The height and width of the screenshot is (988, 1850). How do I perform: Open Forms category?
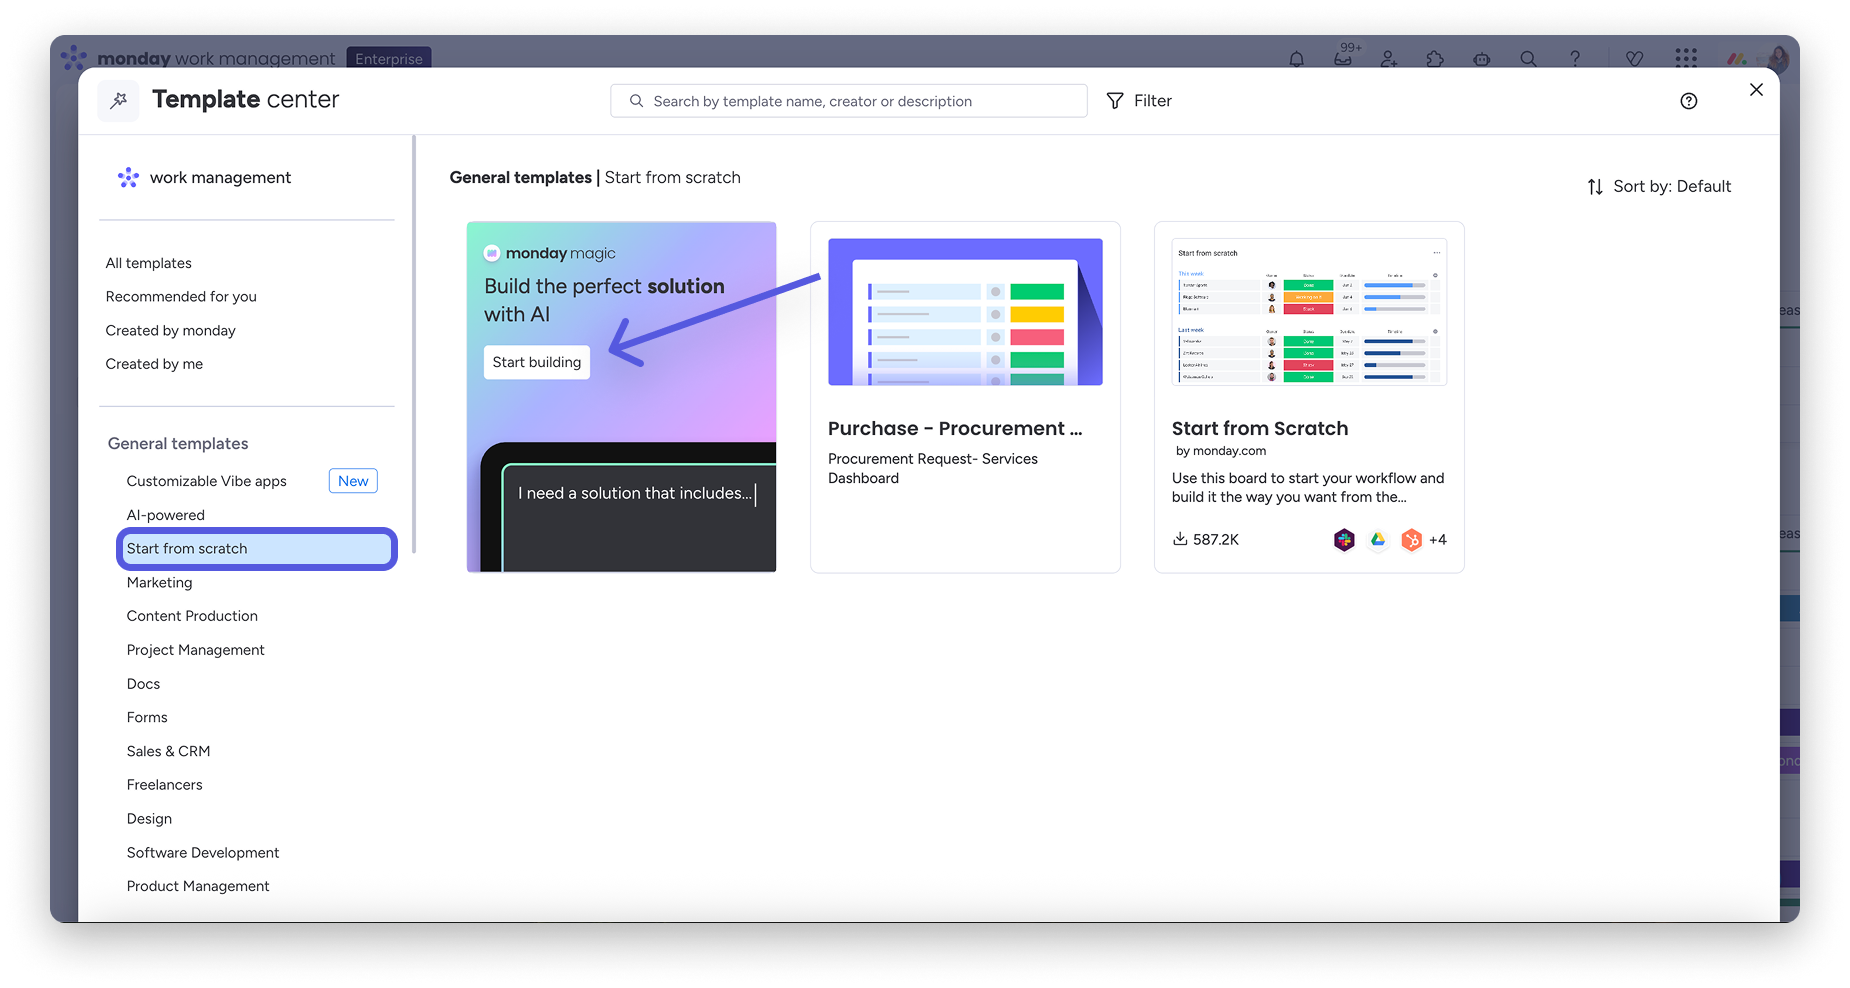pyautogui.click(x=147, y=718)
